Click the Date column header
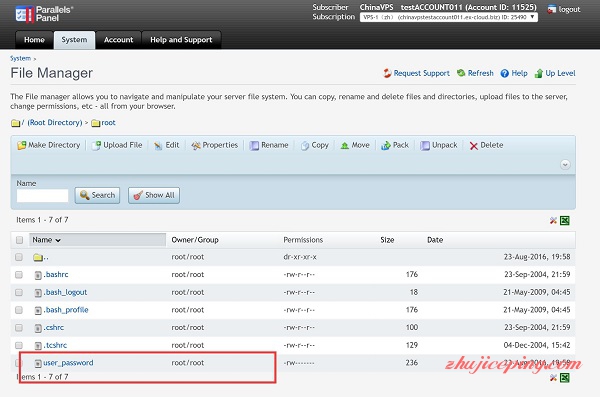600x397 pixels. click(435, 240)
